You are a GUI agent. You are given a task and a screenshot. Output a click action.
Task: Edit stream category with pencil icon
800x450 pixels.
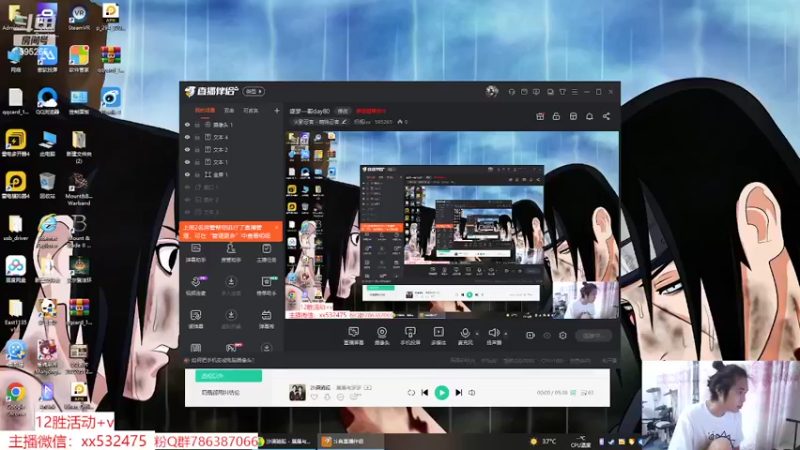344,122
